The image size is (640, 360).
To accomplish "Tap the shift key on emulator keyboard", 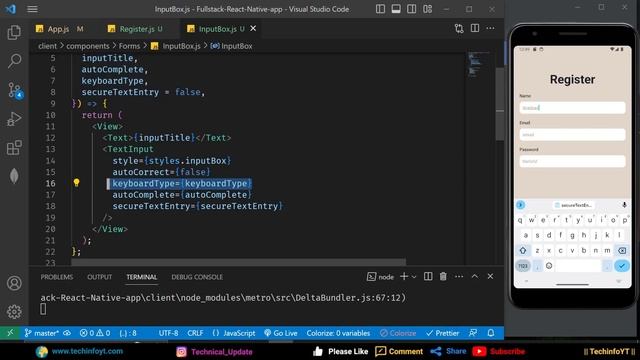I will (523, 251).
